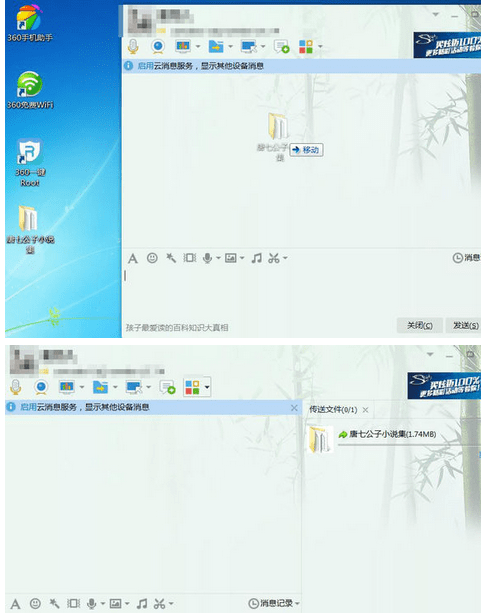Create discussion group in bottom chat window
This screenshot has height=613, width=481.
pyautogui.click(x=167, y=387)
